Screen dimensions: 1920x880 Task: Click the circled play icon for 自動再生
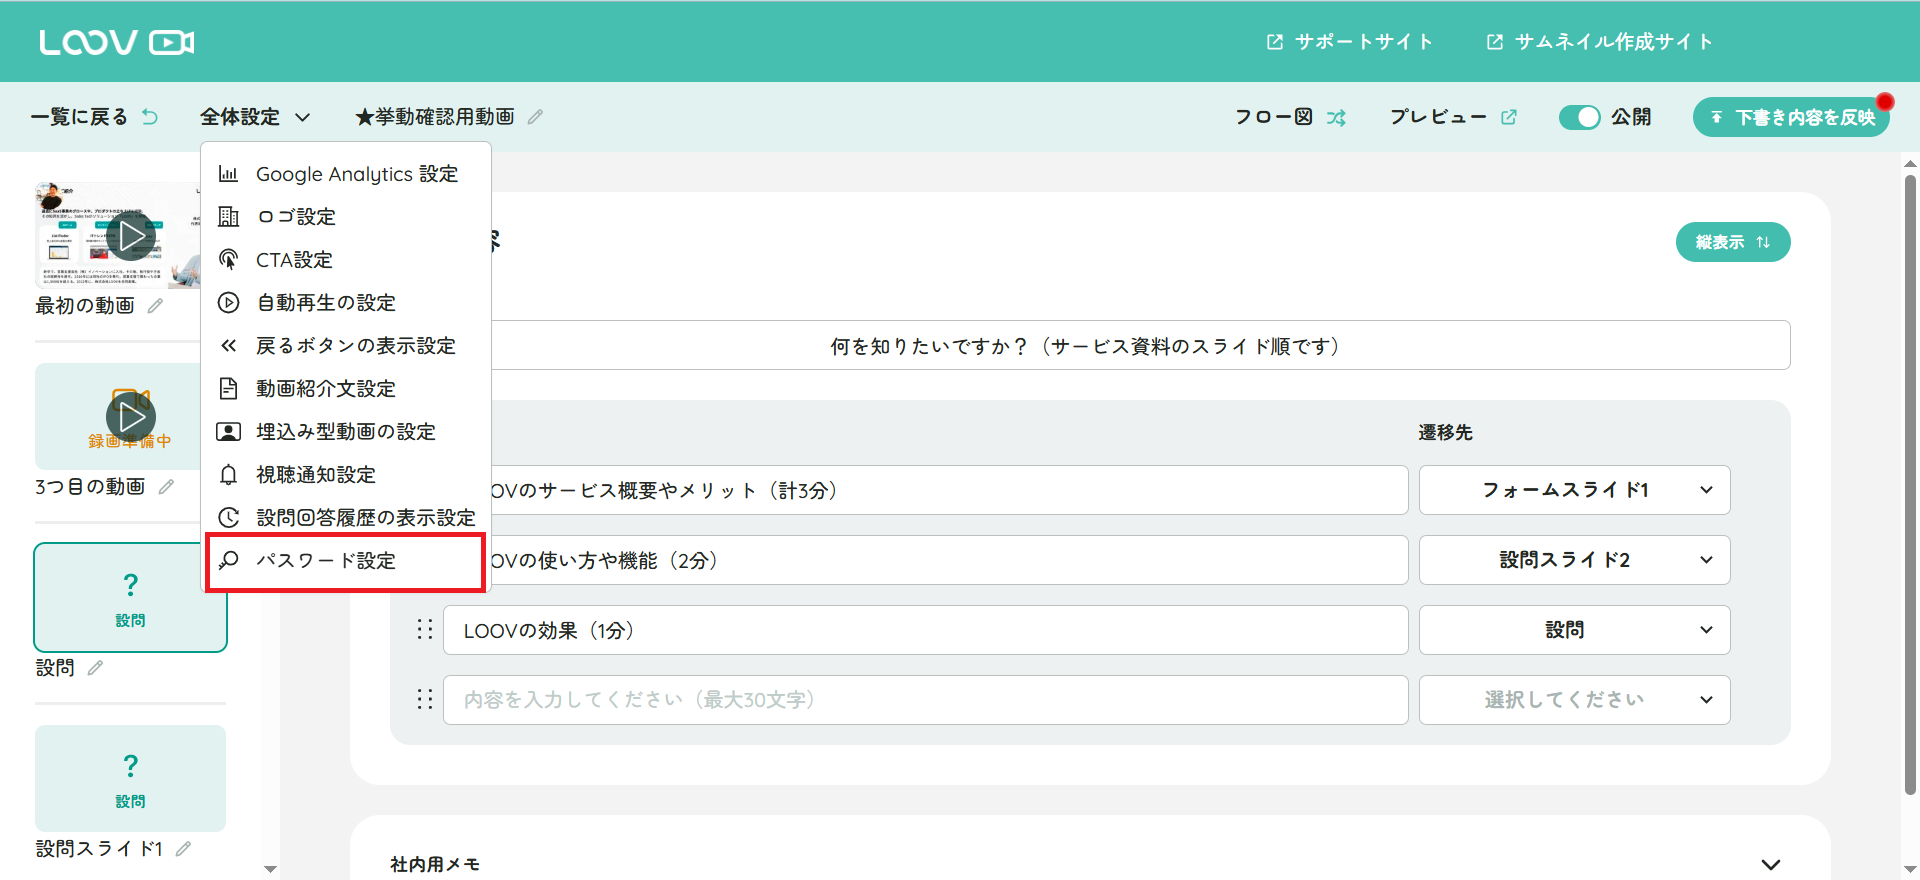click(229, 303)
